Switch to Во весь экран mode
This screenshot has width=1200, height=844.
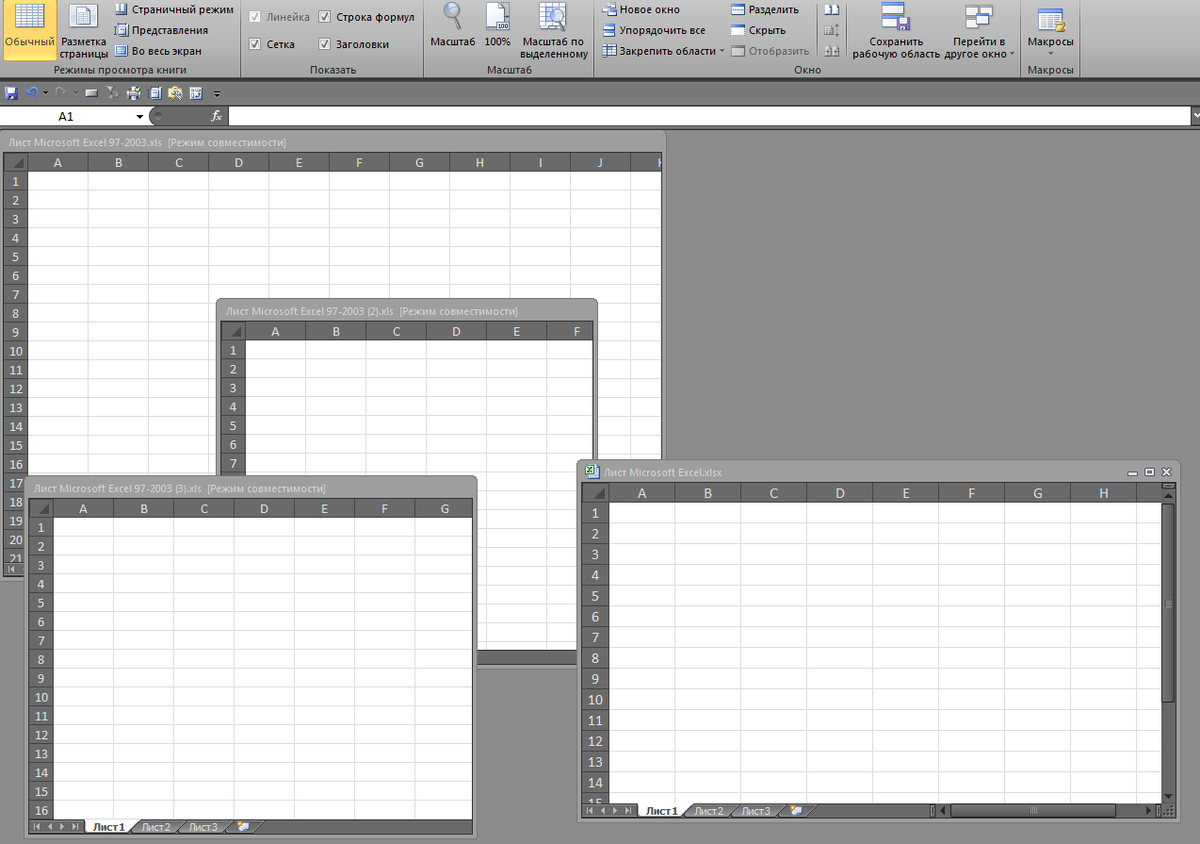(x=158, y=51)
